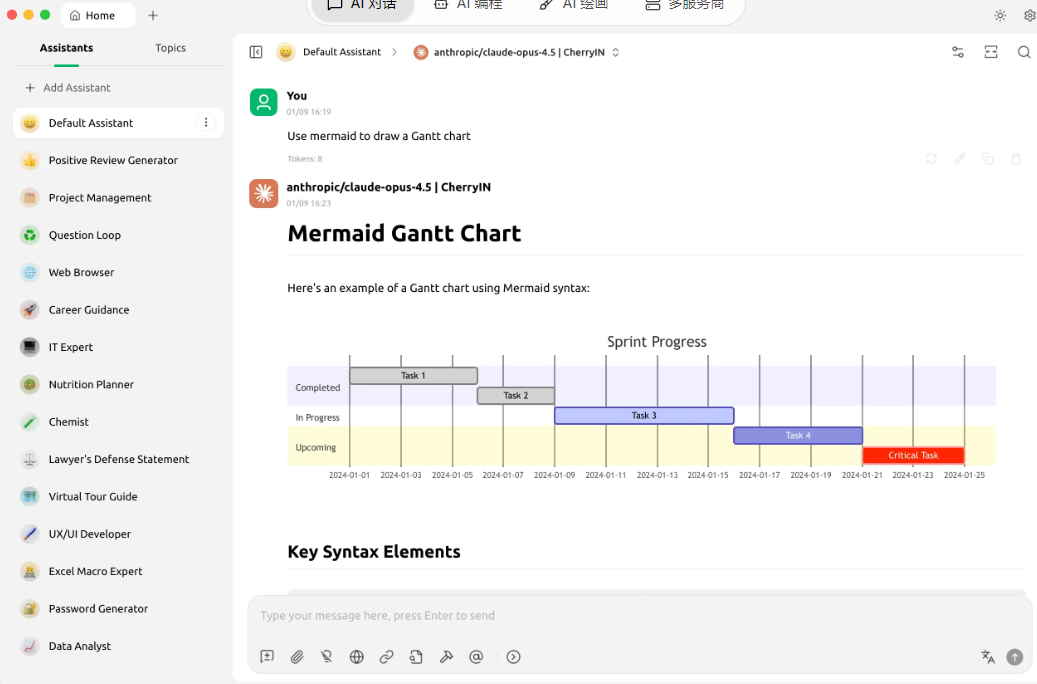Select the IT Expert assistant
Screen dimensions: 1037x684
(x=71, y=347)
